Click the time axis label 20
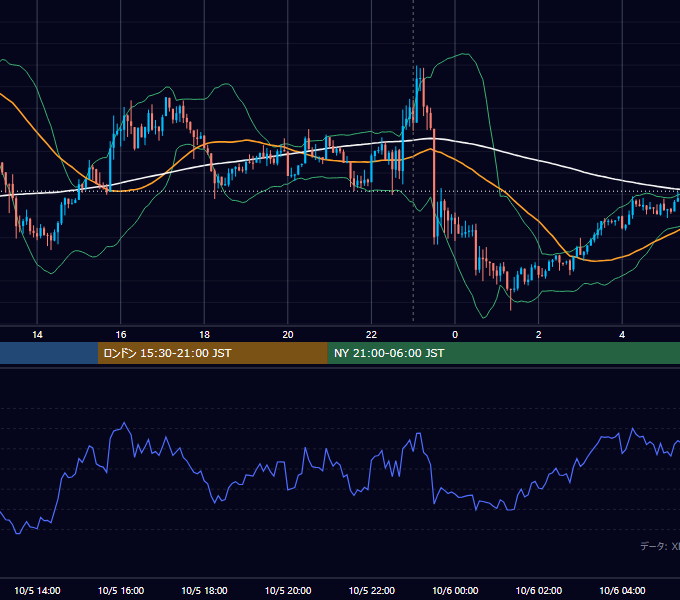The width and height of the screenshot is (680, 600). coord(288,335)
